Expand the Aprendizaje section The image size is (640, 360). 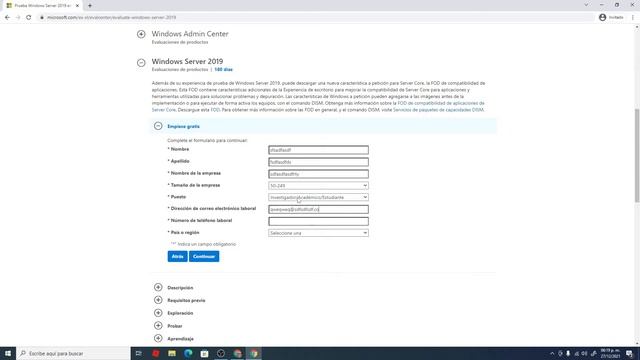click(x=158, y=338)
